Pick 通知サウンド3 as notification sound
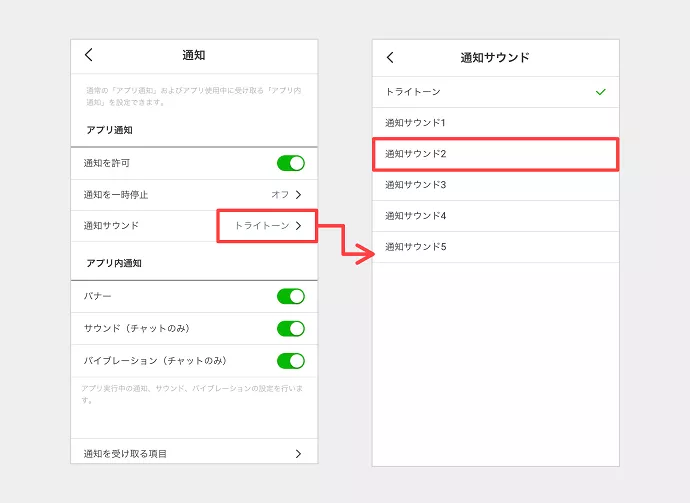690x503 pixels. pyautogui.click(x=415, y=185)
